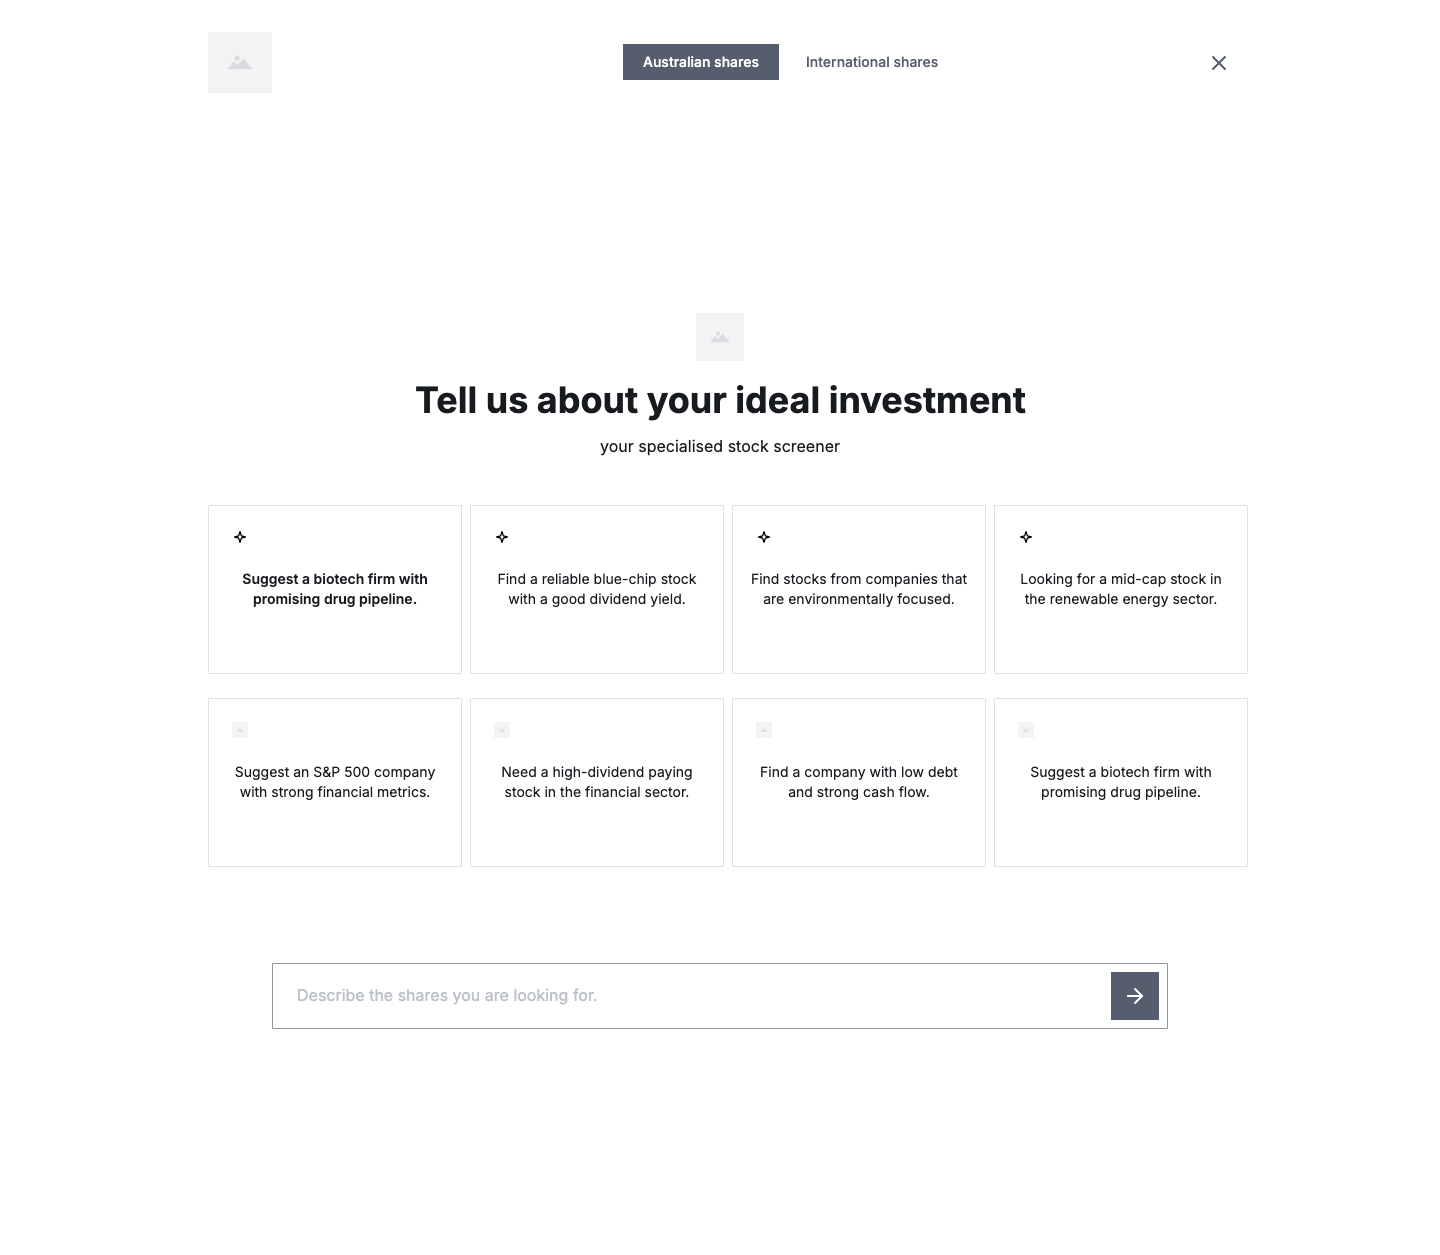This screenshot has width=1440, height=1255.
Task: Choose mid-cap renewable energy stock suggestion
Action: 1121,589
